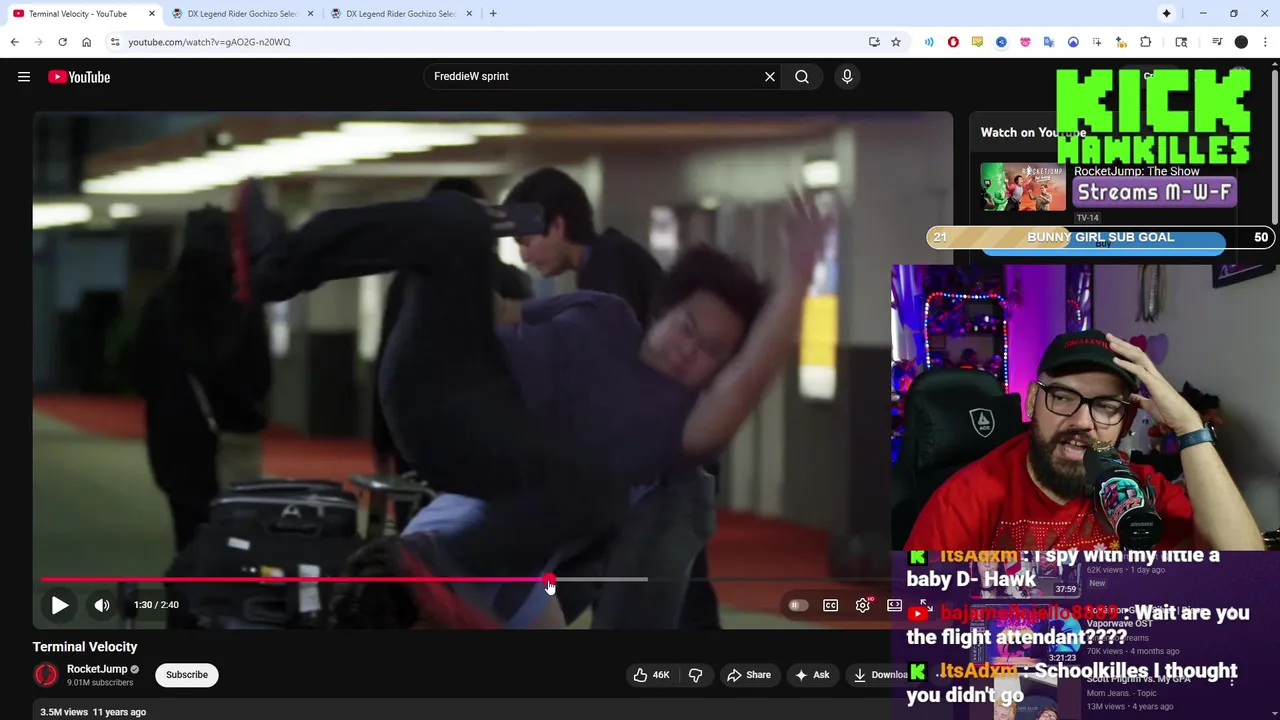The image size is (1280, 720).
Task: Seek by clicking the red progress bar
Action: [295, 579]
